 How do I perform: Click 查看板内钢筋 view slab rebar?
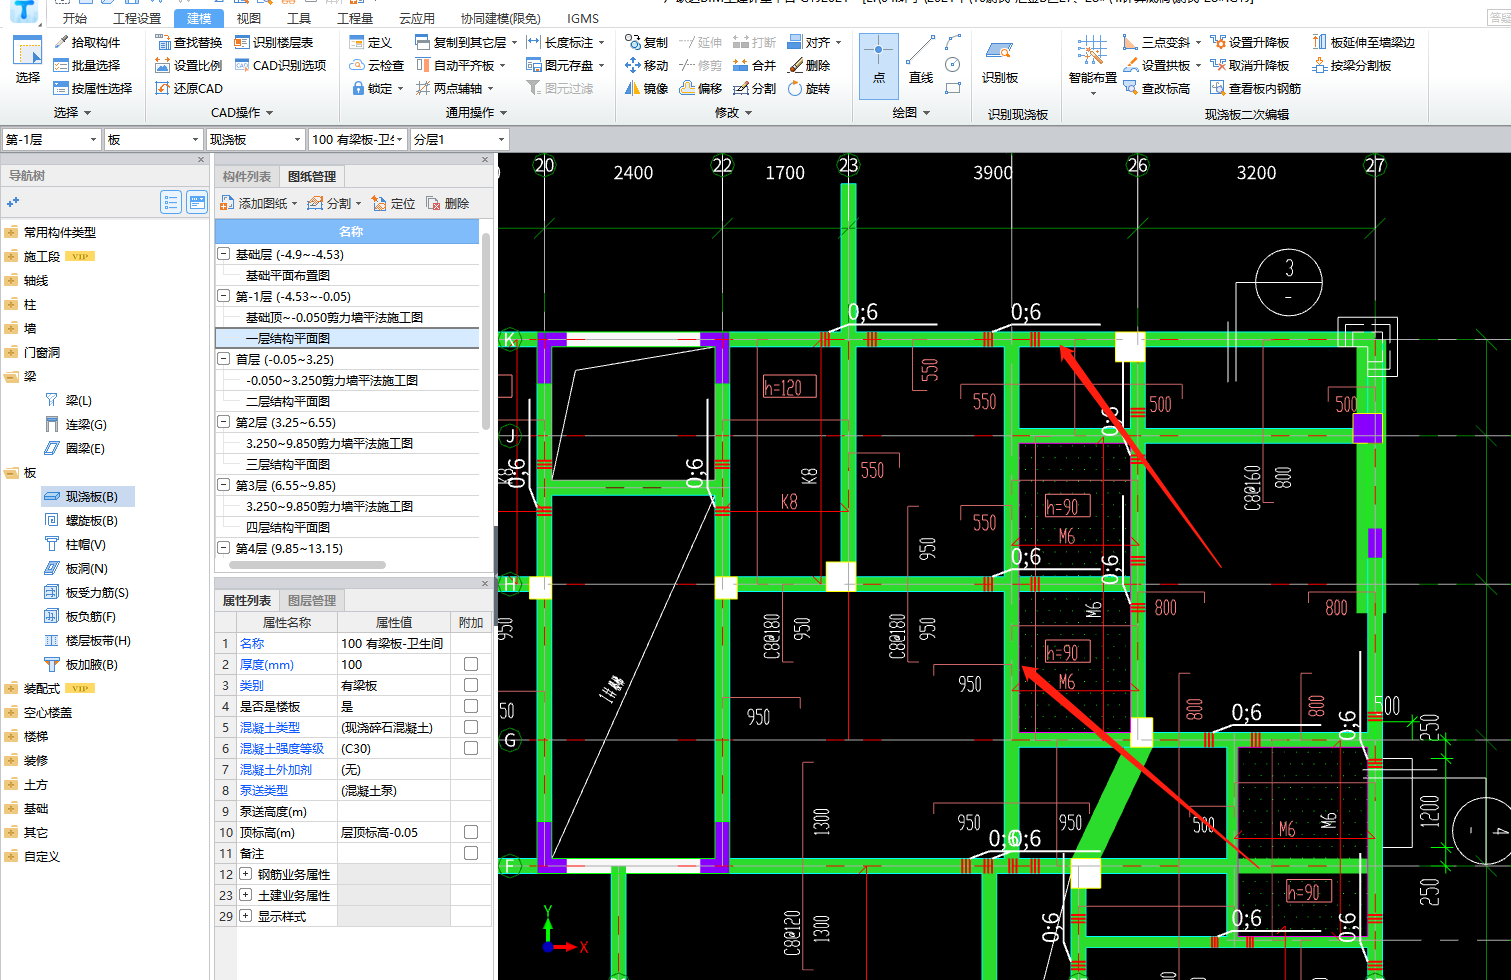coord(1256,88)
